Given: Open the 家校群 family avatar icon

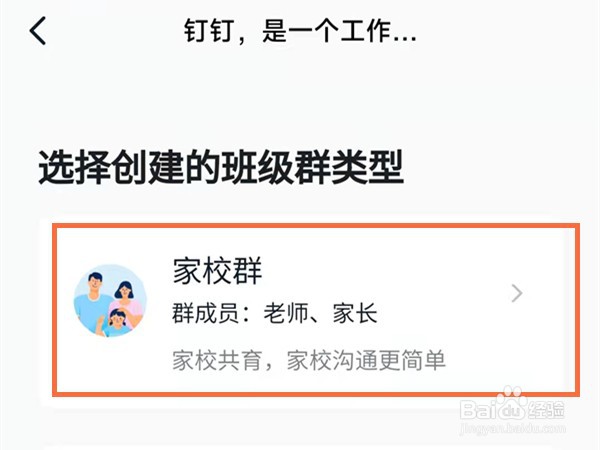Looking at the screenshot, I should tap(110, 300).
